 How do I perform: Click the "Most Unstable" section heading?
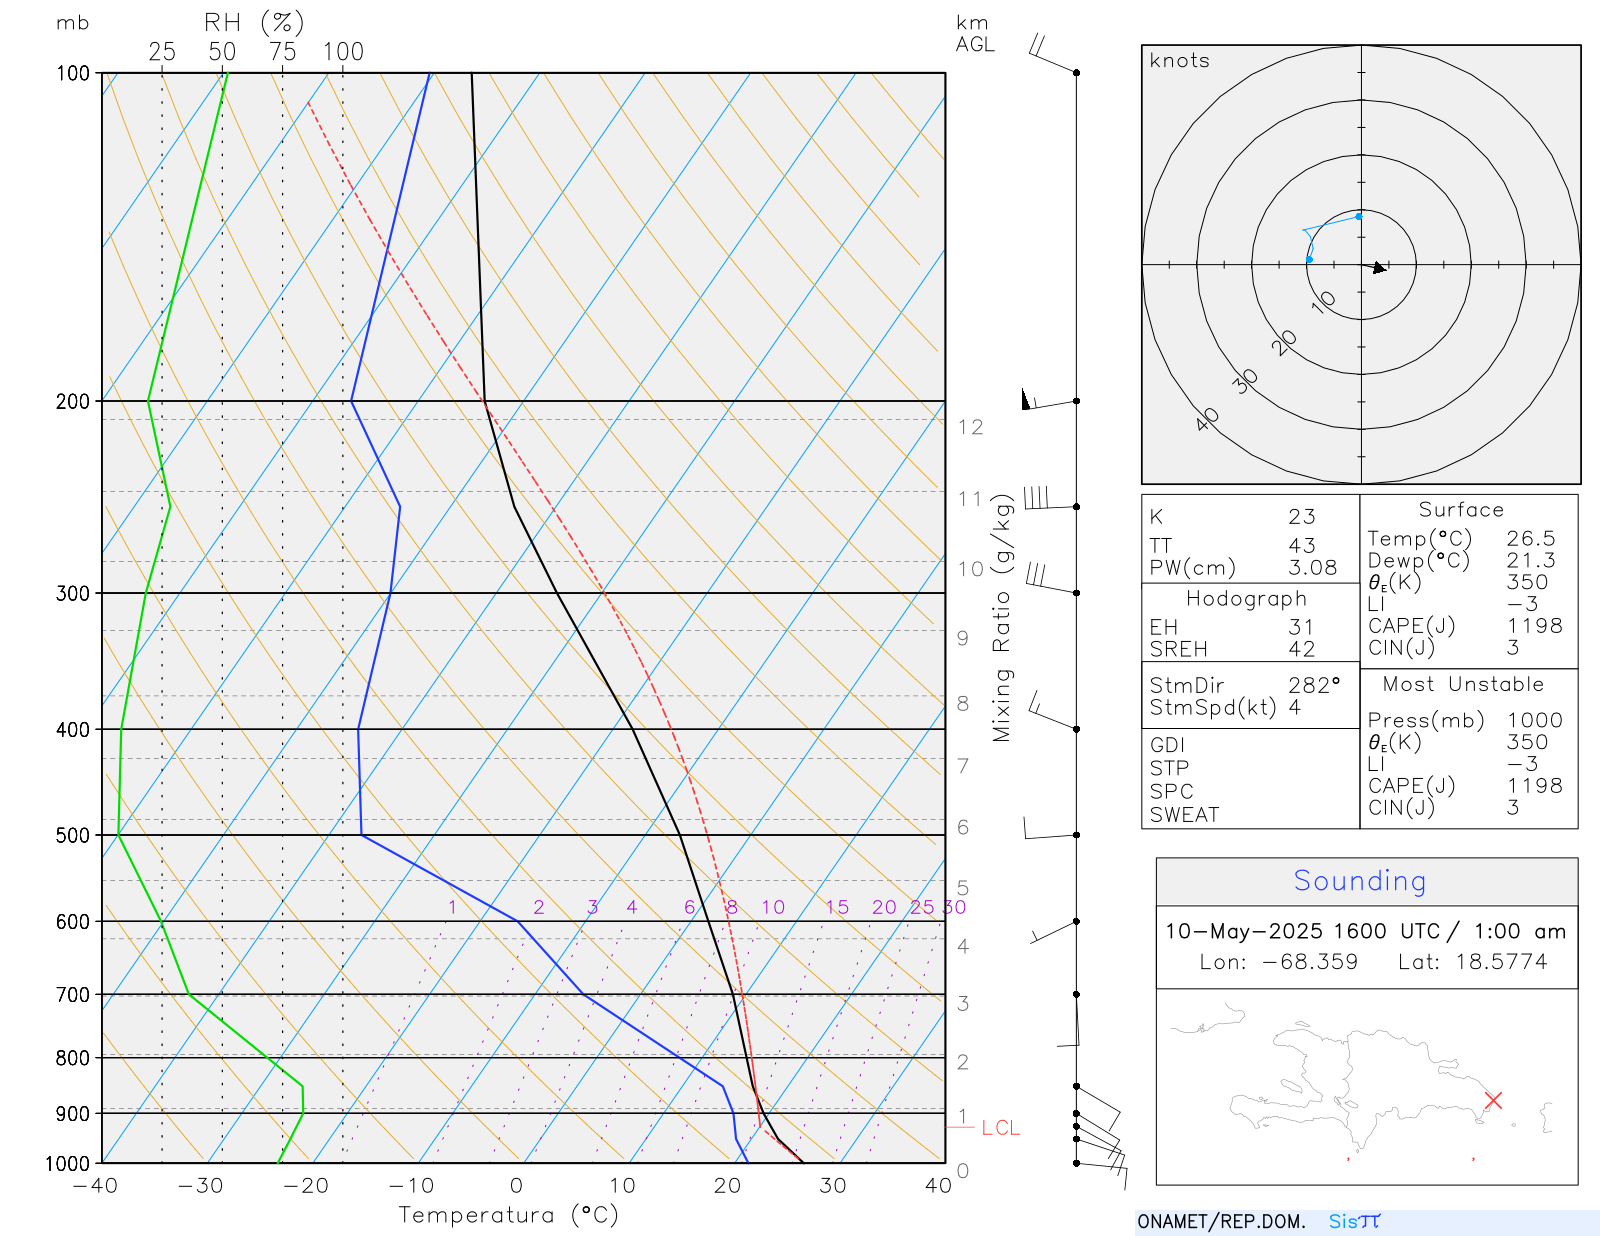coord(1463,684)
